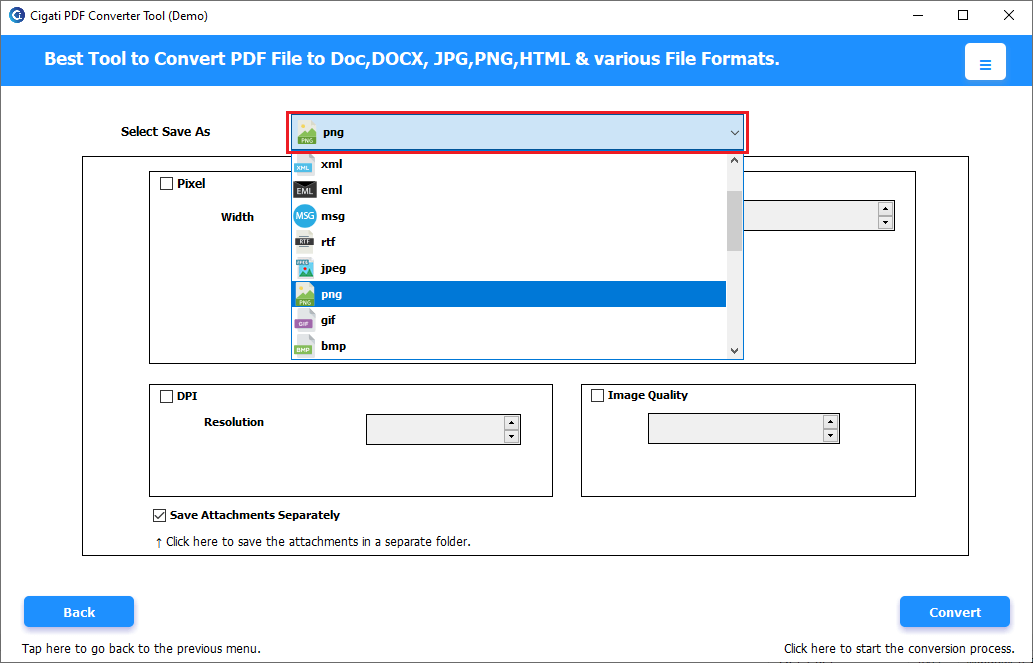Image resolution: width=1033 pixels, height=663 pixels.
Task: Select the highlighted png list entry
Action: coord(509,294)
